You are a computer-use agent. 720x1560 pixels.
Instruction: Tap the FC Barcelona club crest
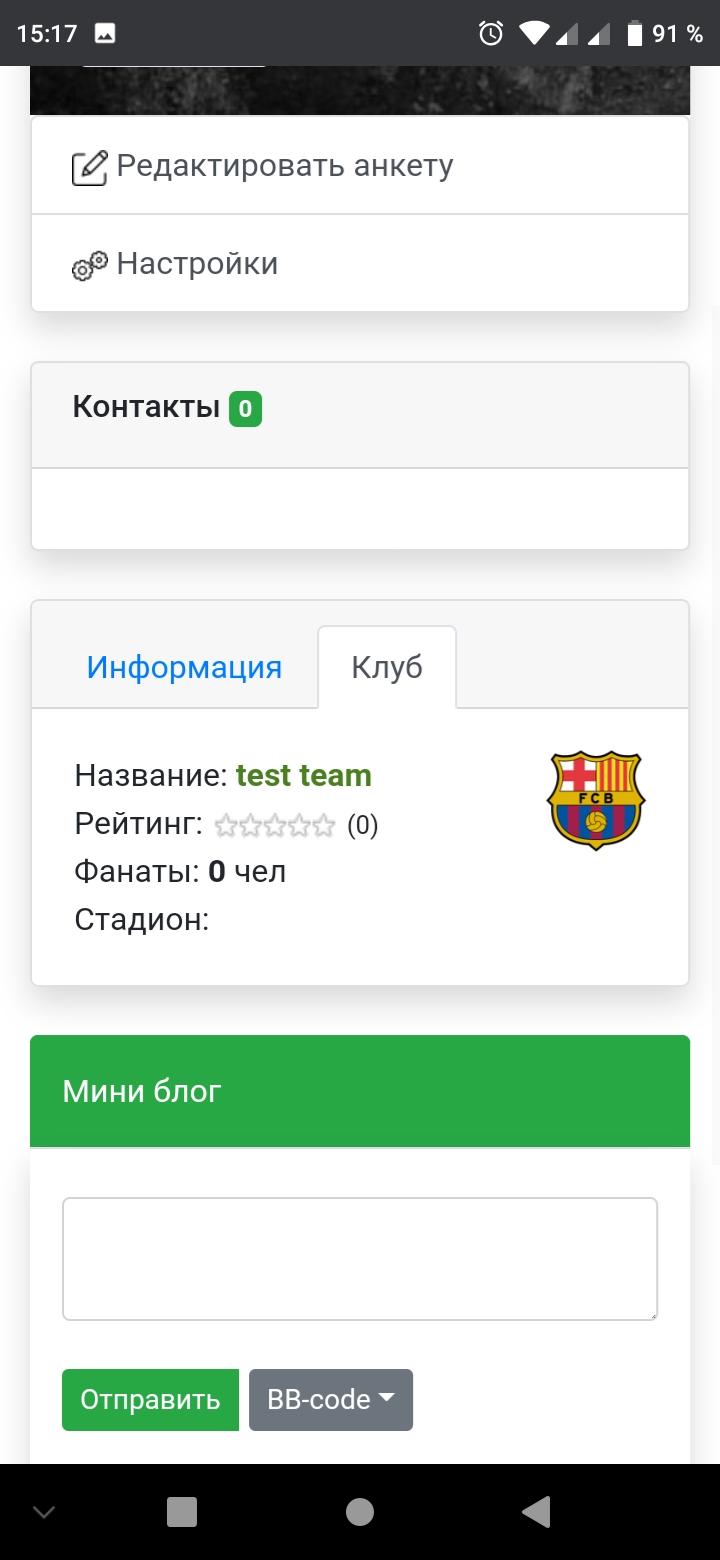pos(596,800)
